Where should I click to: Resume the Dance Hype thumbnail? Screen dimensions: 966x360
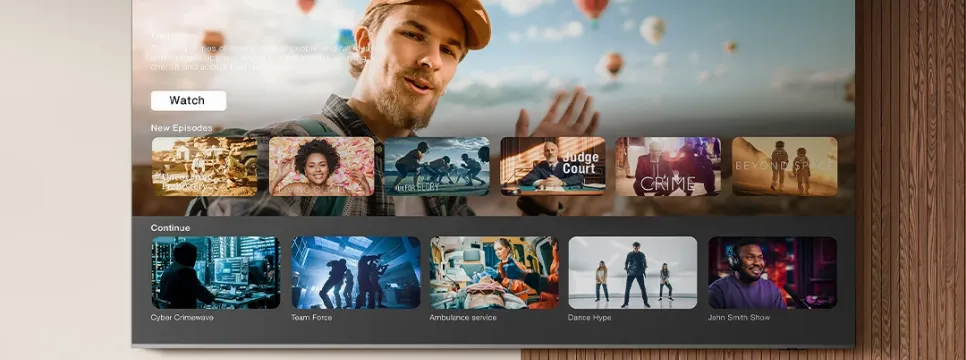(633, 272)
